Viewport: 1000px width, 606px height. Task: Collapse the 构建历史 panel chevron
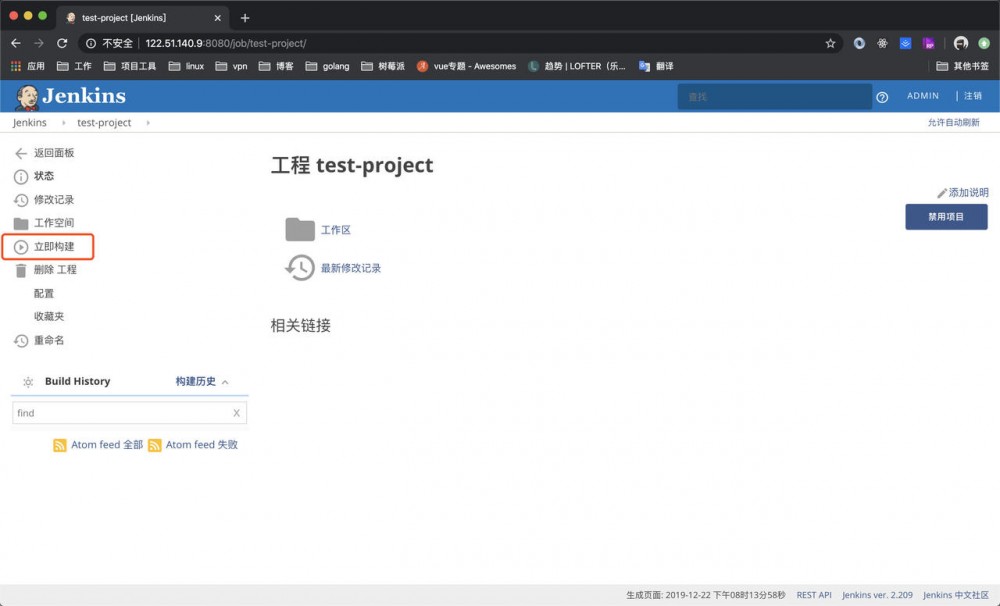[x=224, y=381]
